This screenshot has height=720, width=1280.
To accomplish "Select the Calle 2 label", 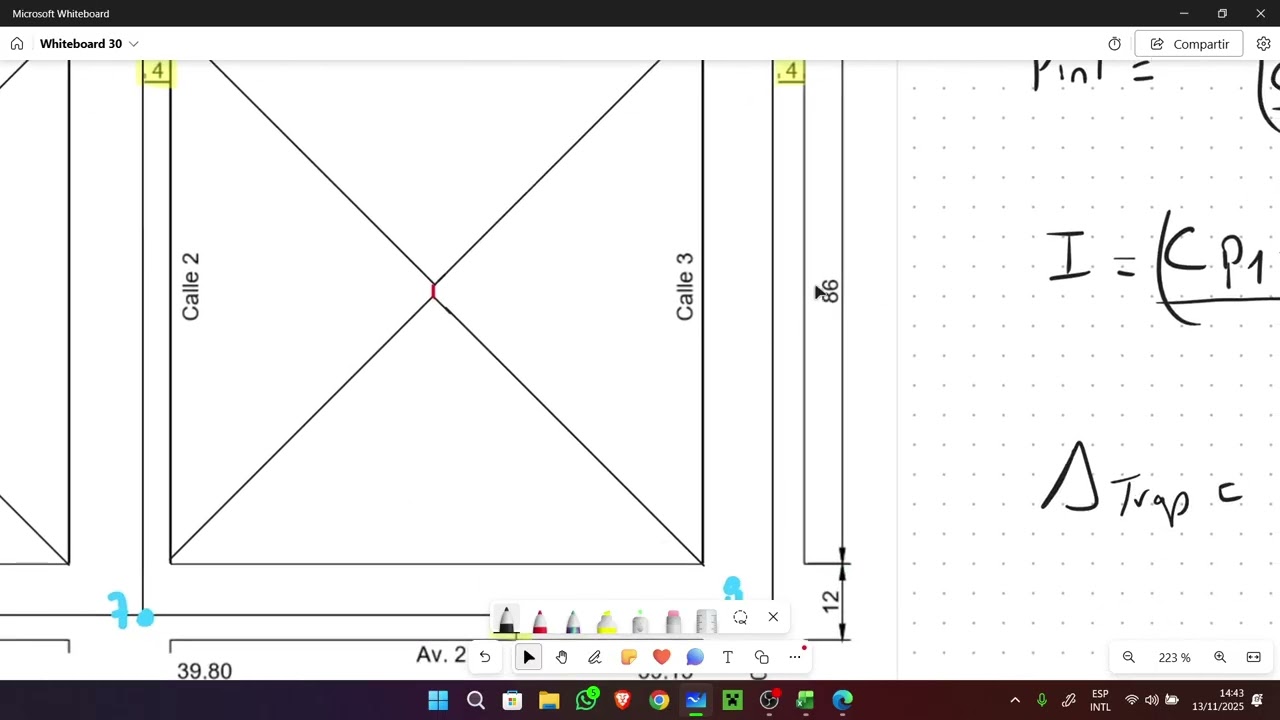I will coord(191,287).
